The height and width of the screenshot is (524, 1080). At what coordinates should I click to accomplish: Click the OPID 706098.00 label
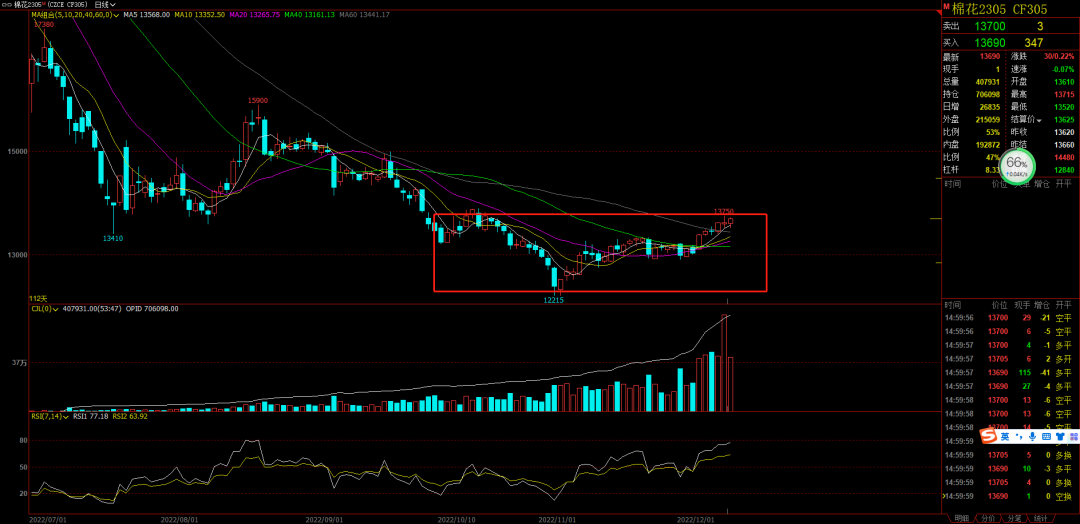pos(152,308)
